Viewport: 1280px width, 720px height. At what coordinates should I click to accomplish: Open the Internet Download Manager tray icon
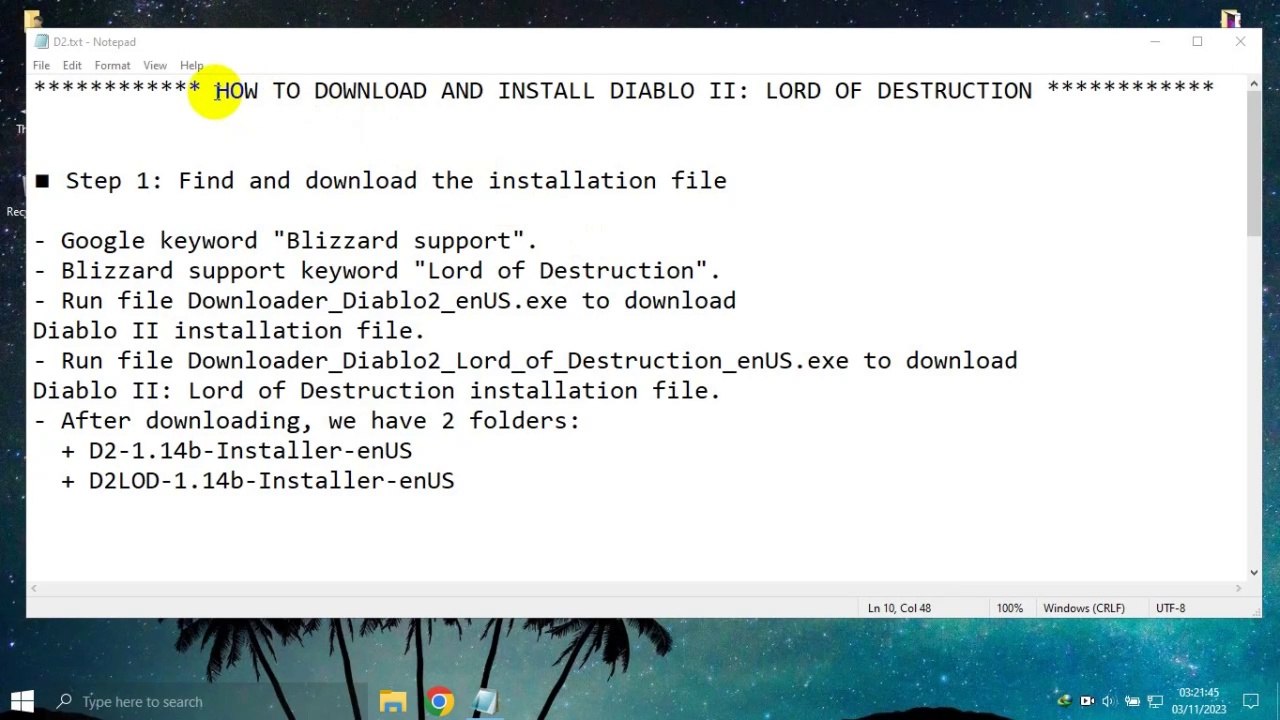click(x=1064, y=701)
